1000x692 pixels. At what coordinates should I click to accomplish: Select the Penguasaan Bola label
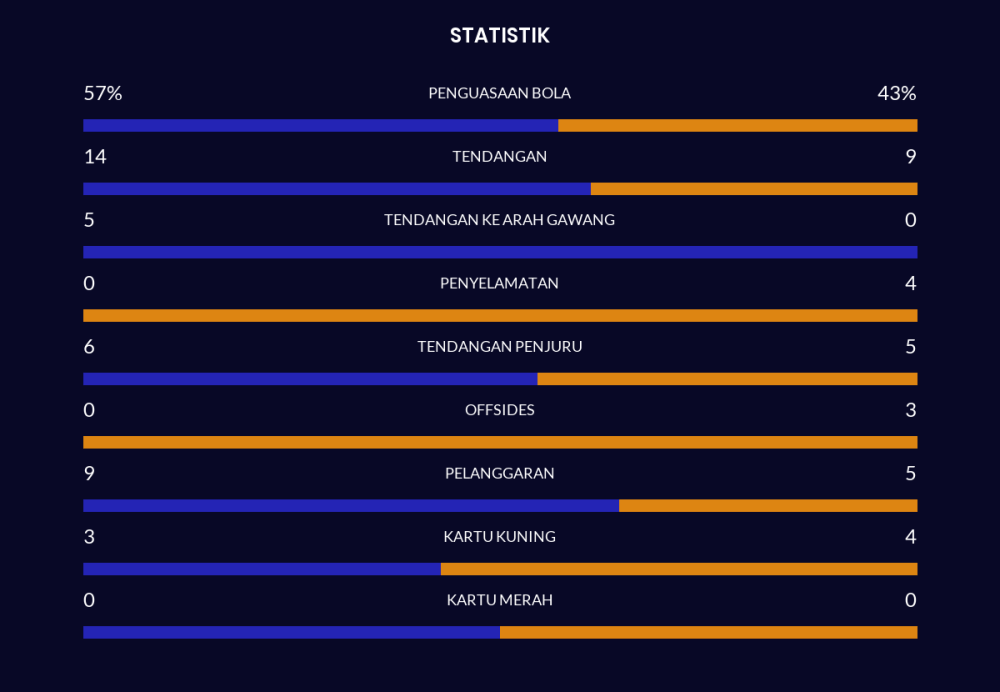click(x=499, y=93)
